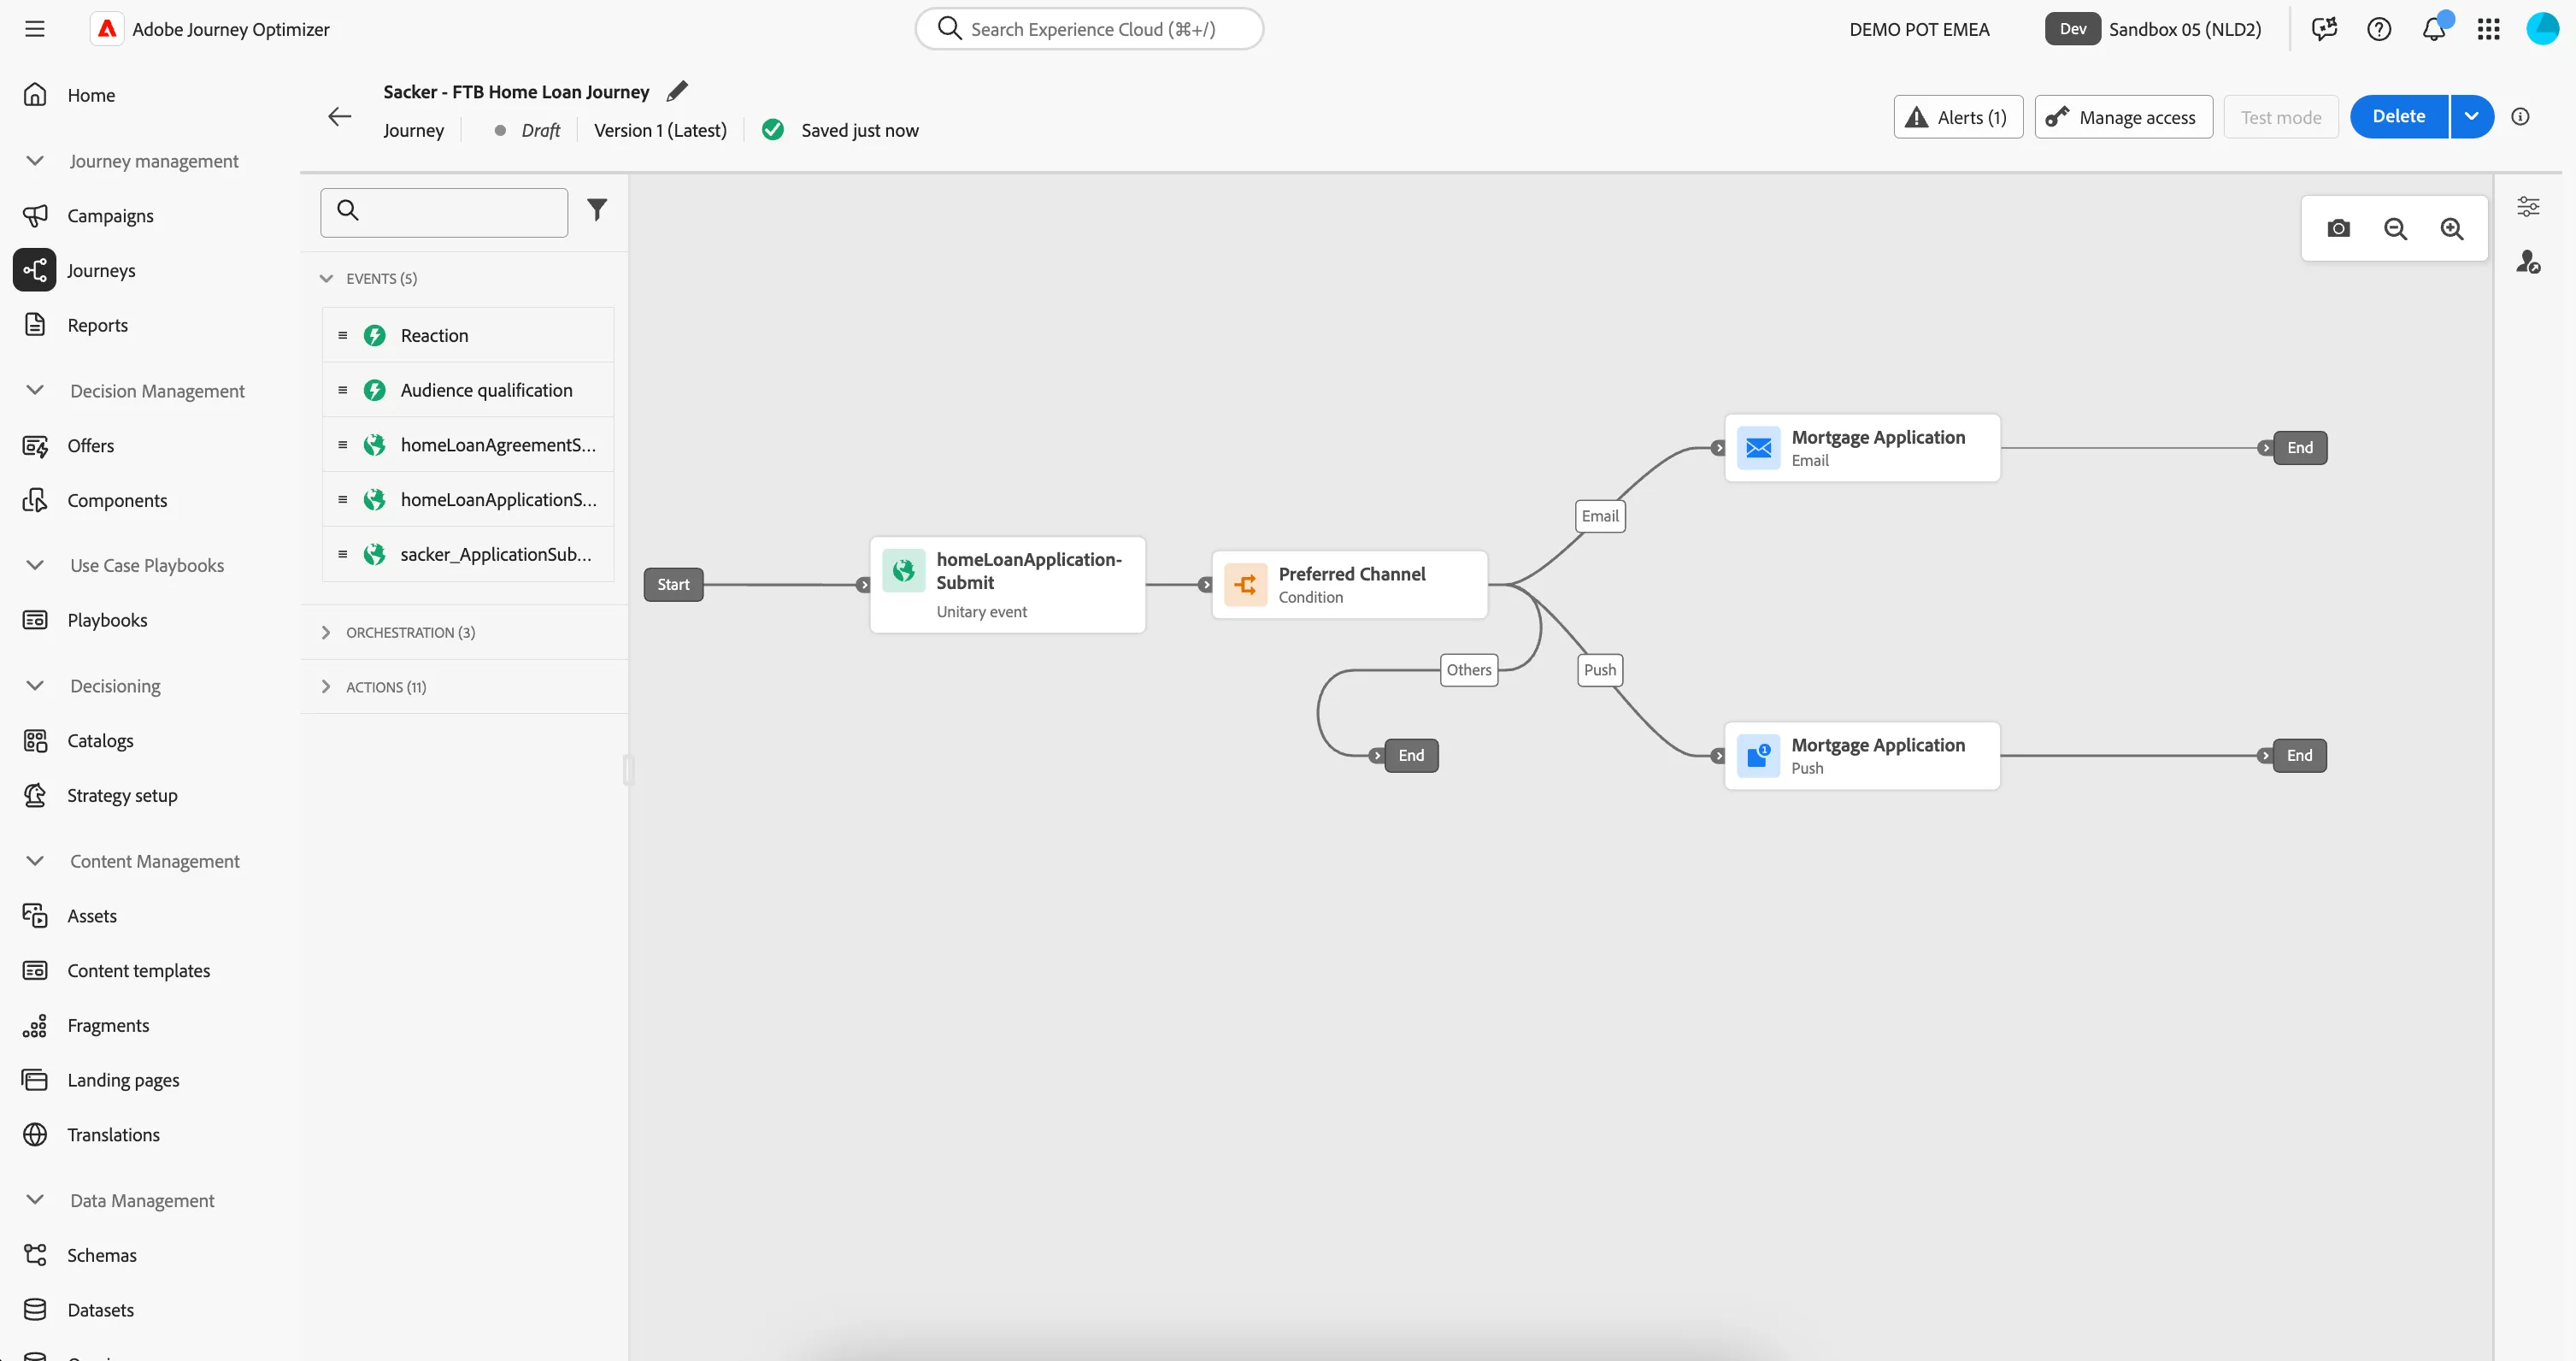Click the blue Delete button
2576x1361 pixels.
2398,117
